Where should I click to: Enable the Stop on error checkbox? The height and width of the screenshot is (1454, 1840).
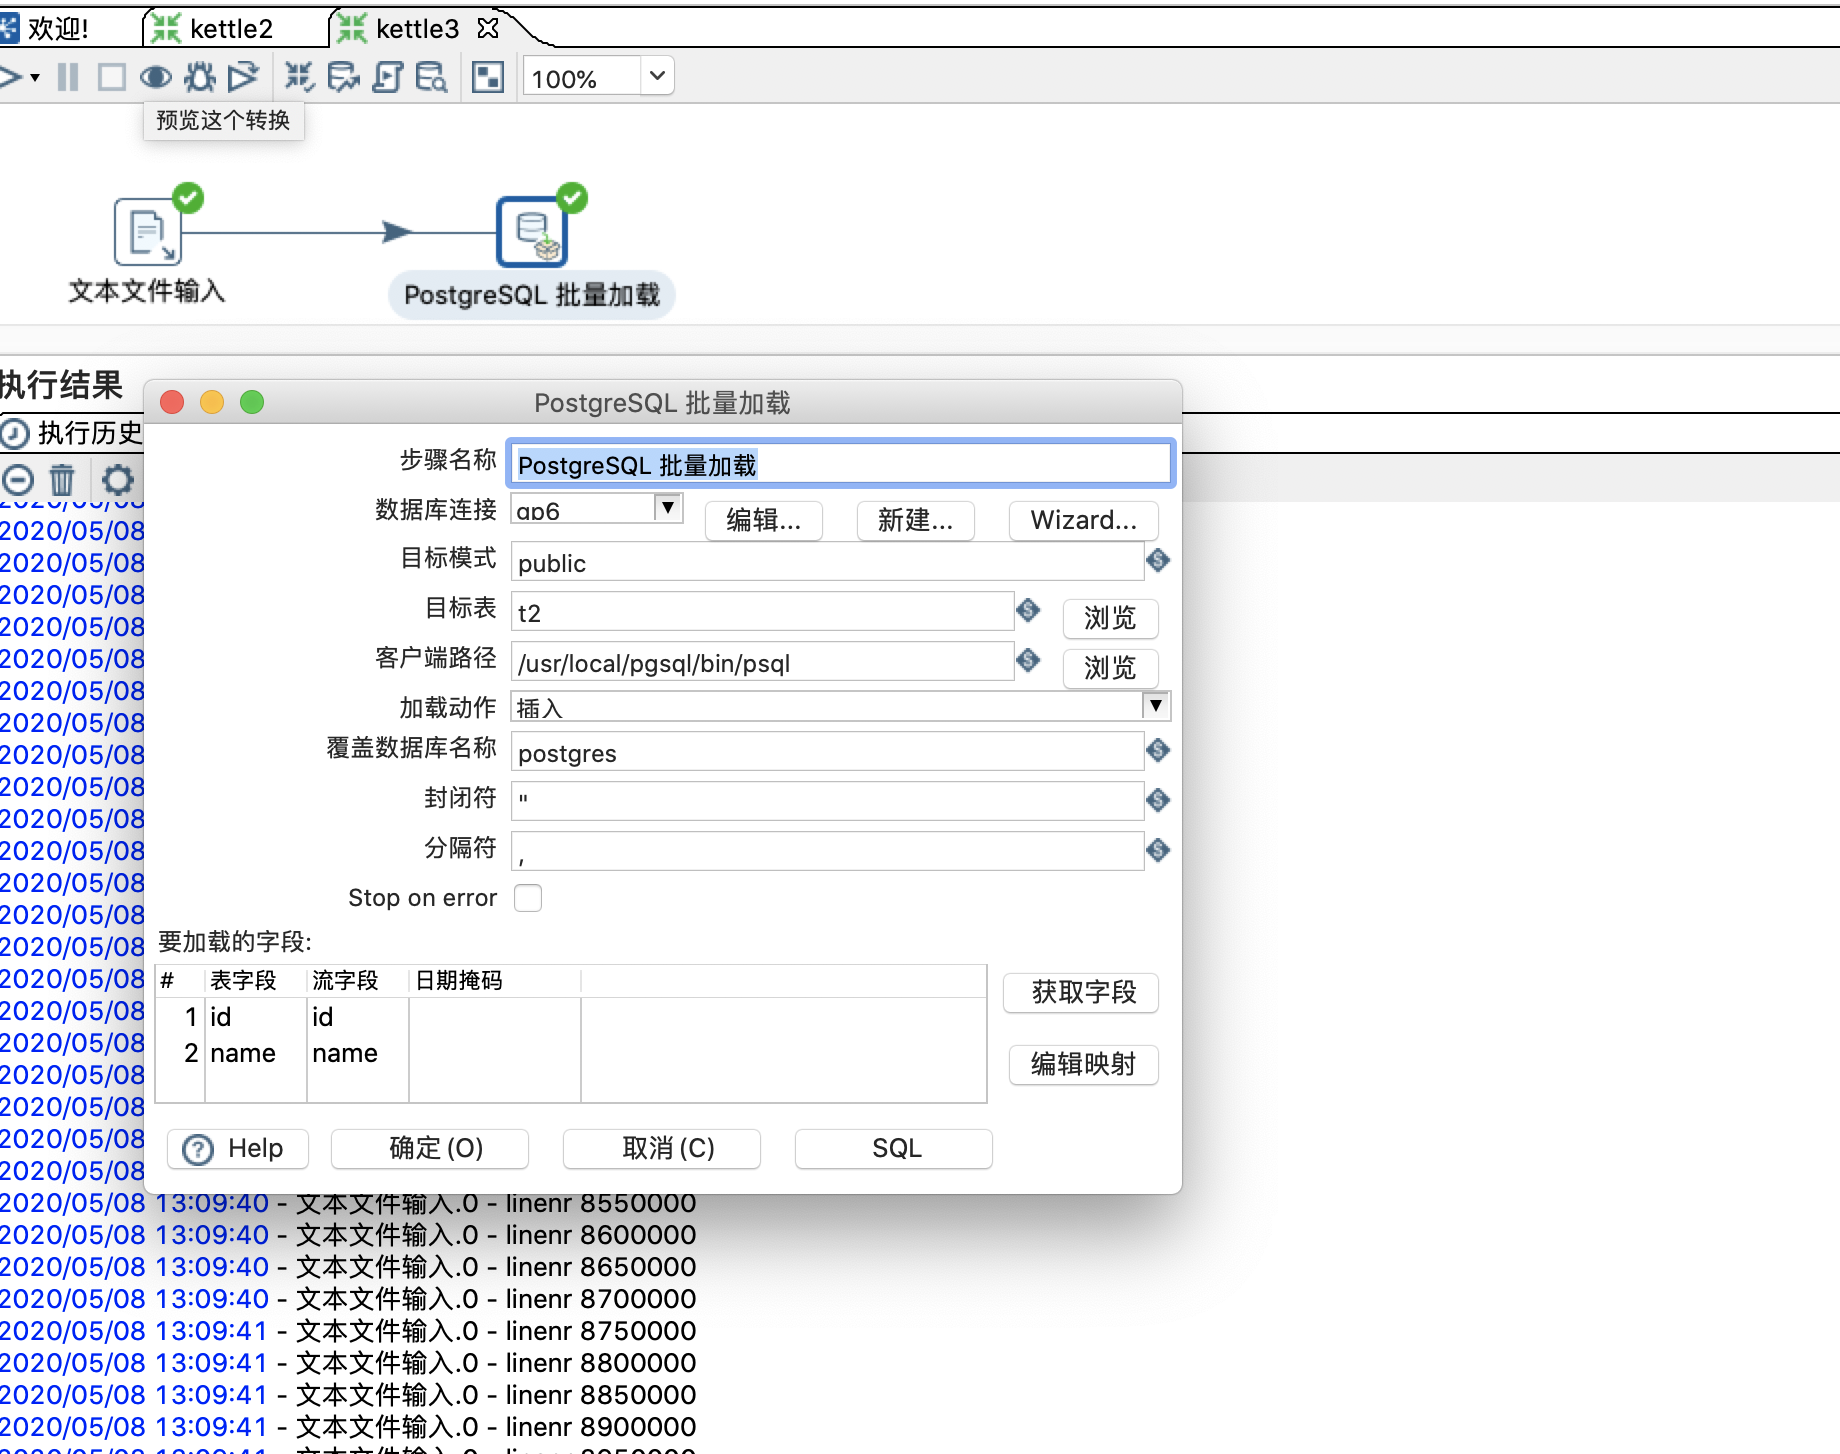528,898
